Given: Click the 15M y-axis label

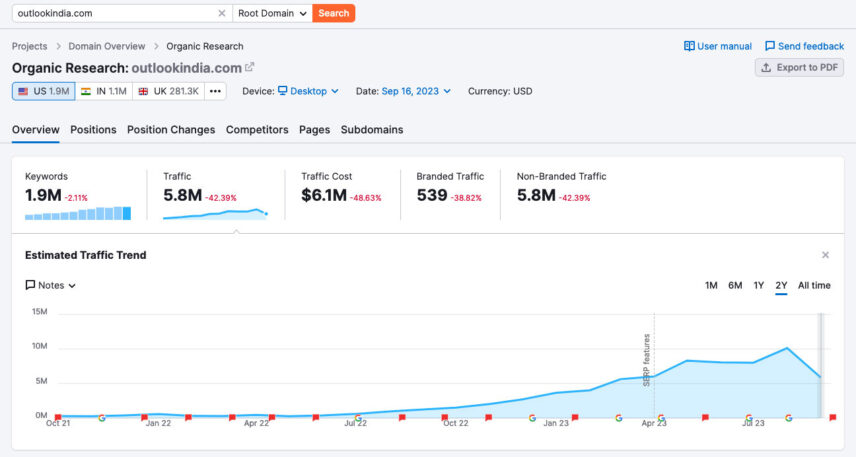Looking at the screenshot, I should [39, 312].
